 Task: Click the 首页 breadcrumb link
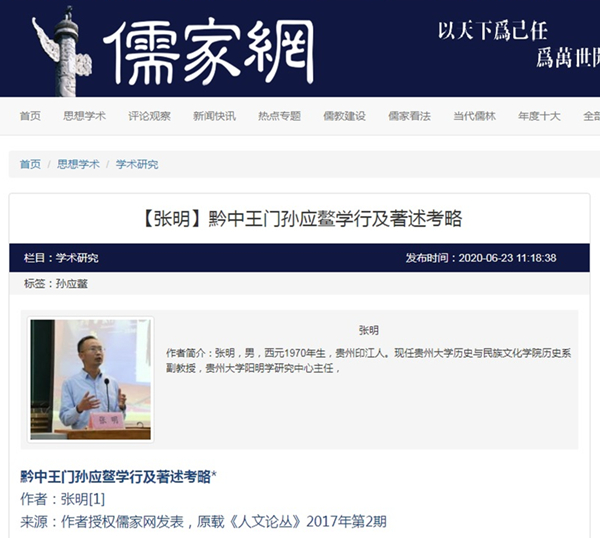(30, 164)
